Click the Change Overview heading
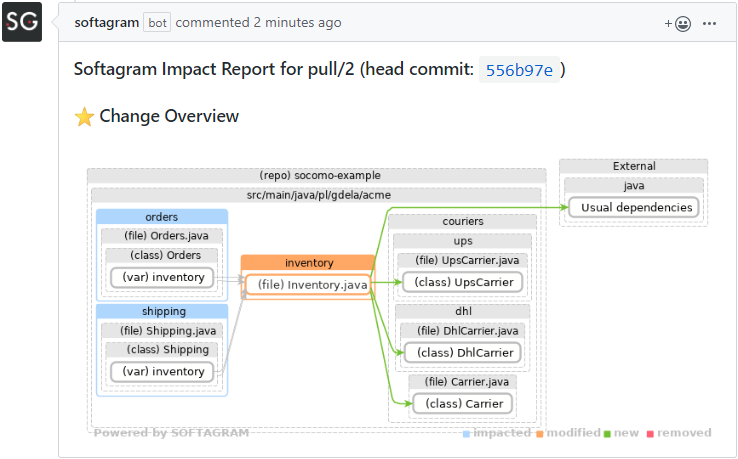 (x=169, y=116)
